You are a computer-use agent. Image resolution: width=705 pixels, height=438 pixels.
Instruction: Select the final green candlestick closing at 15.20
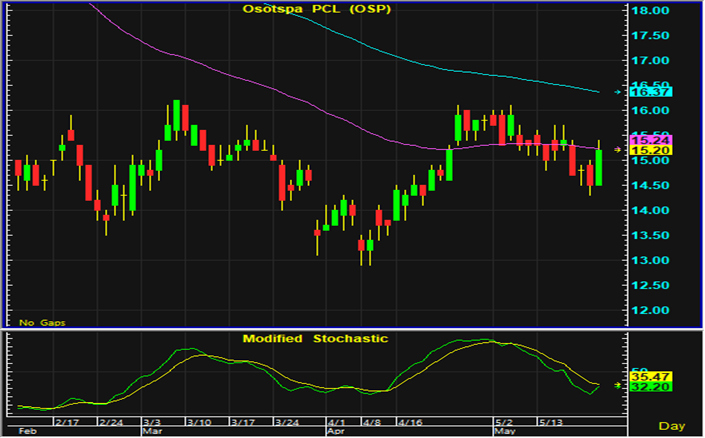tap(599, 163)
